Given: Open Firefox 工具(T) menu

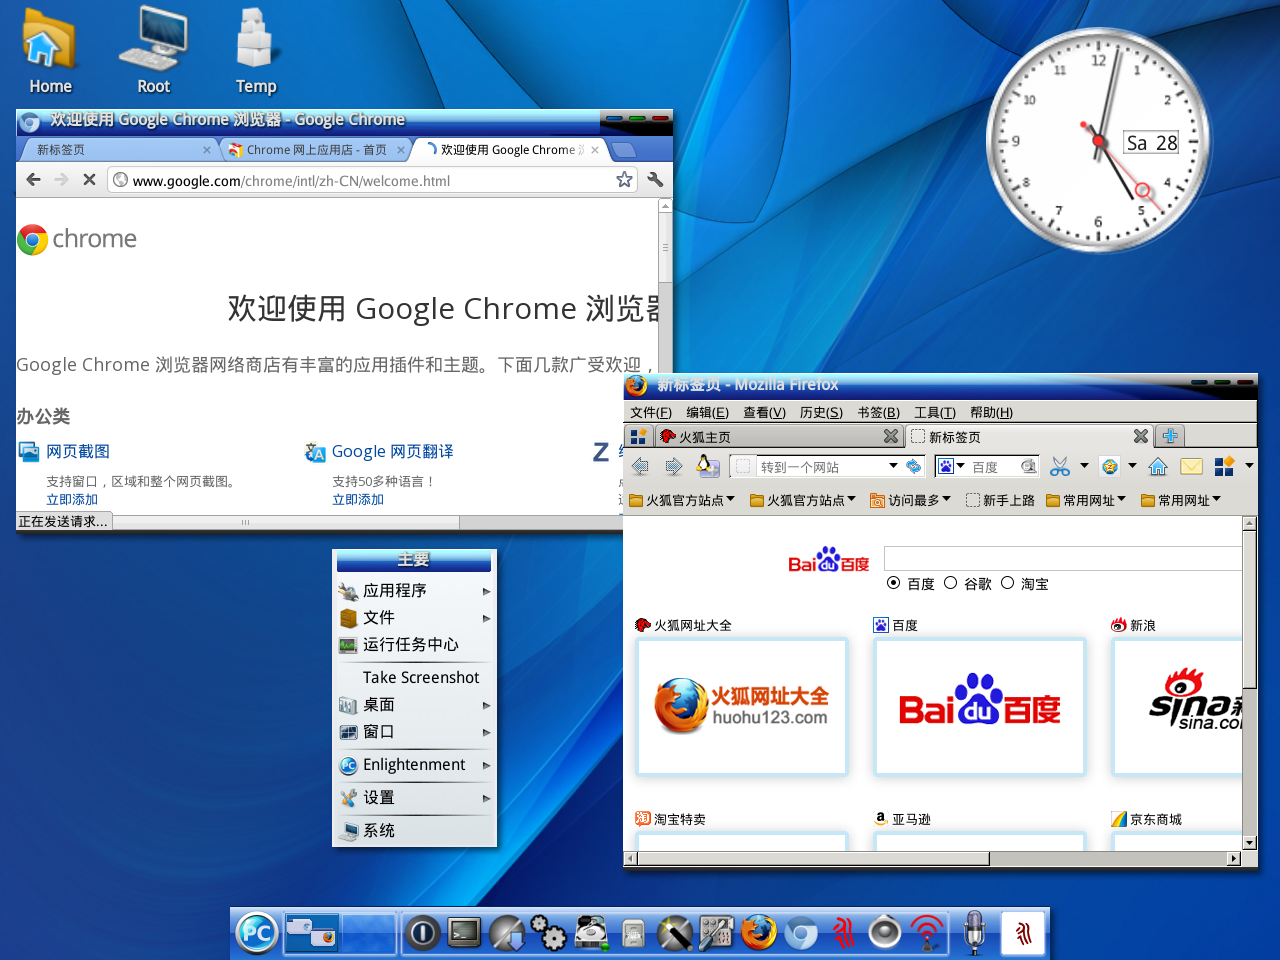Looking at the screenshot, I should (x=935, y=412).
